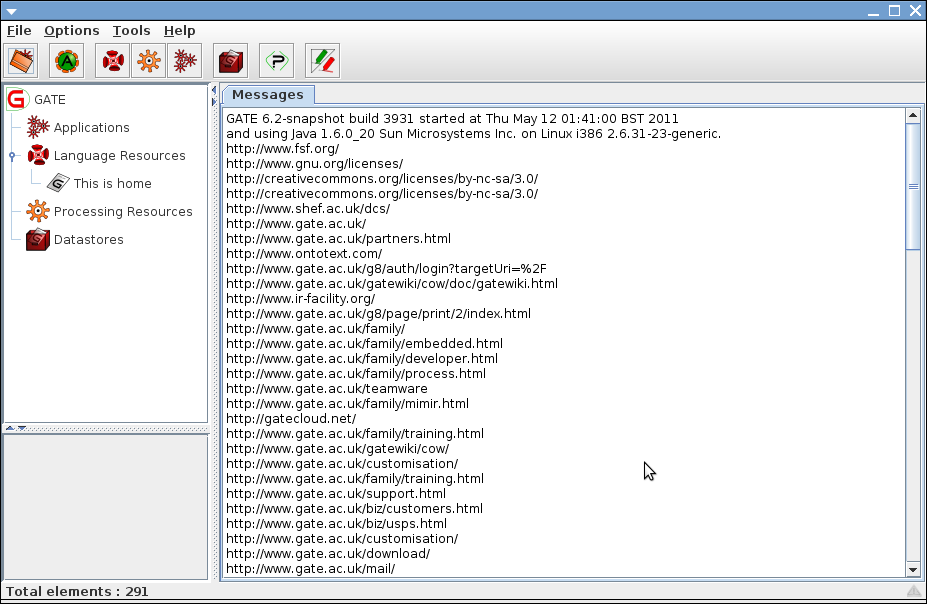The width and height of the screenshot is (927, 604).
Task: Click the load ANNIE system toolbar icon
Action: click(x=67, y=60)
